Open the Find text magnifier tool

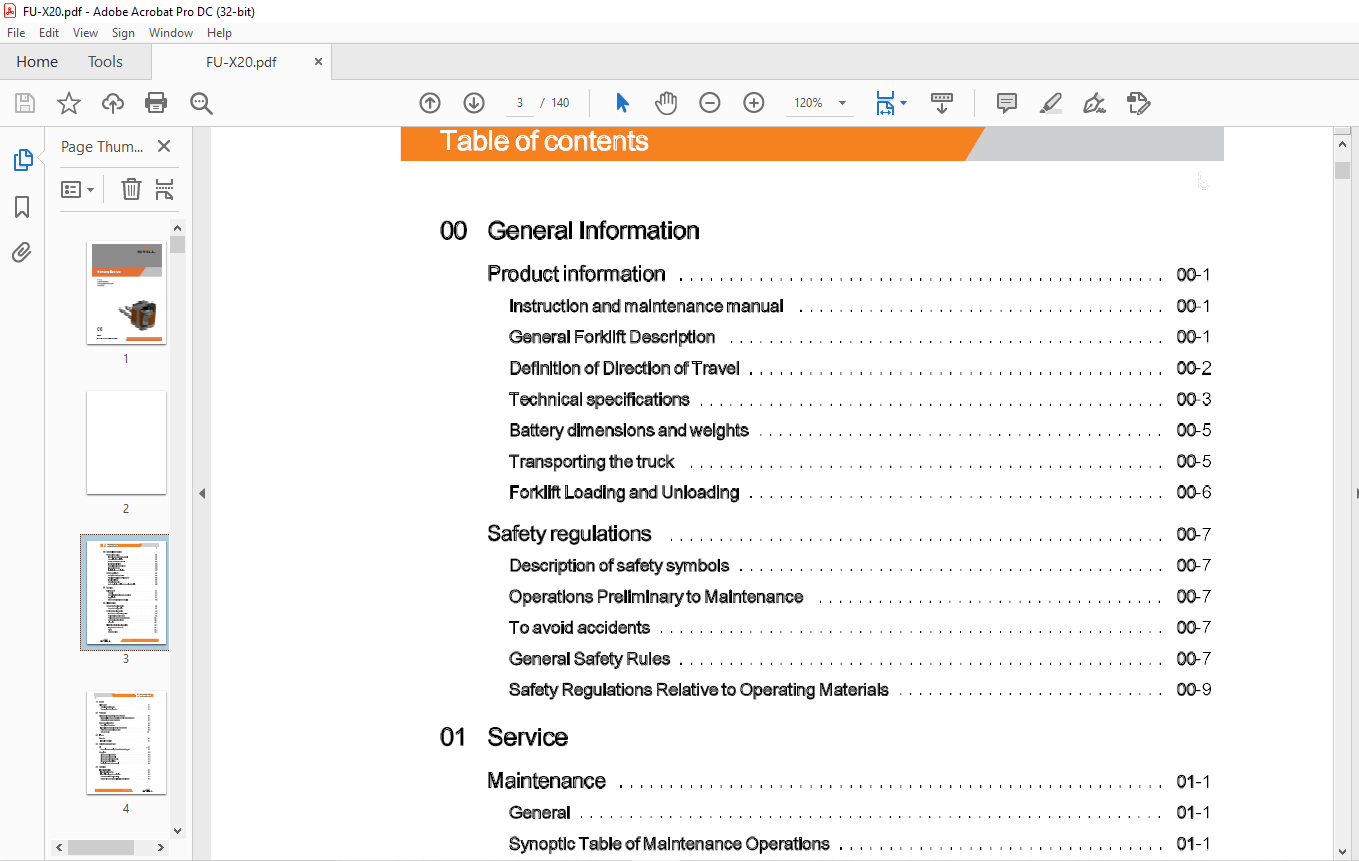(201, 103)
